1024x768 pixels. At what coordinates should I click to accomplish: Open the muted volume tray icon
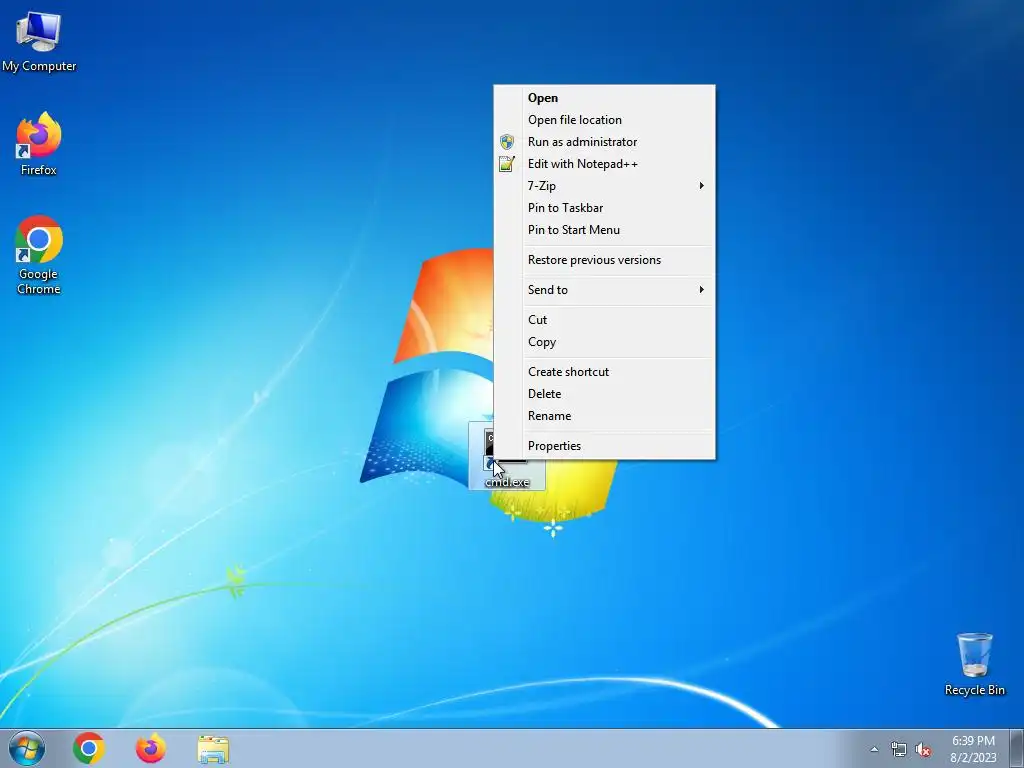[923, 749]
